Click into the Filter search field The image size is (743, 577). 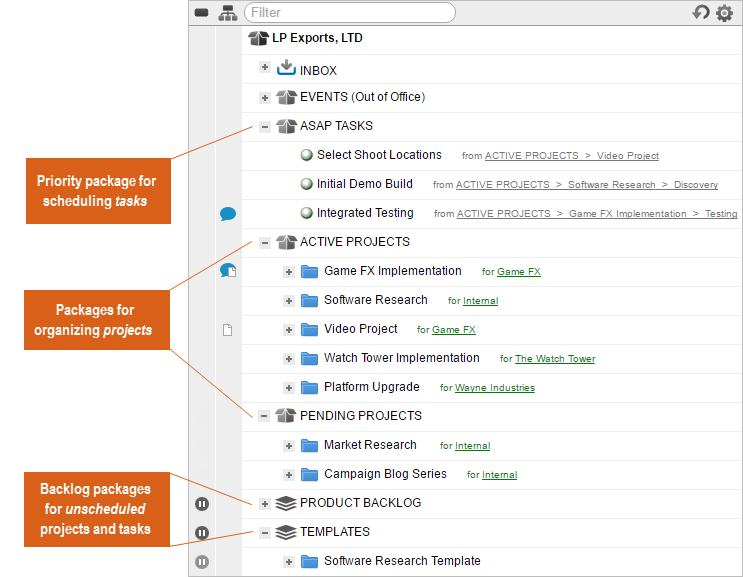(x=348, y=13)
